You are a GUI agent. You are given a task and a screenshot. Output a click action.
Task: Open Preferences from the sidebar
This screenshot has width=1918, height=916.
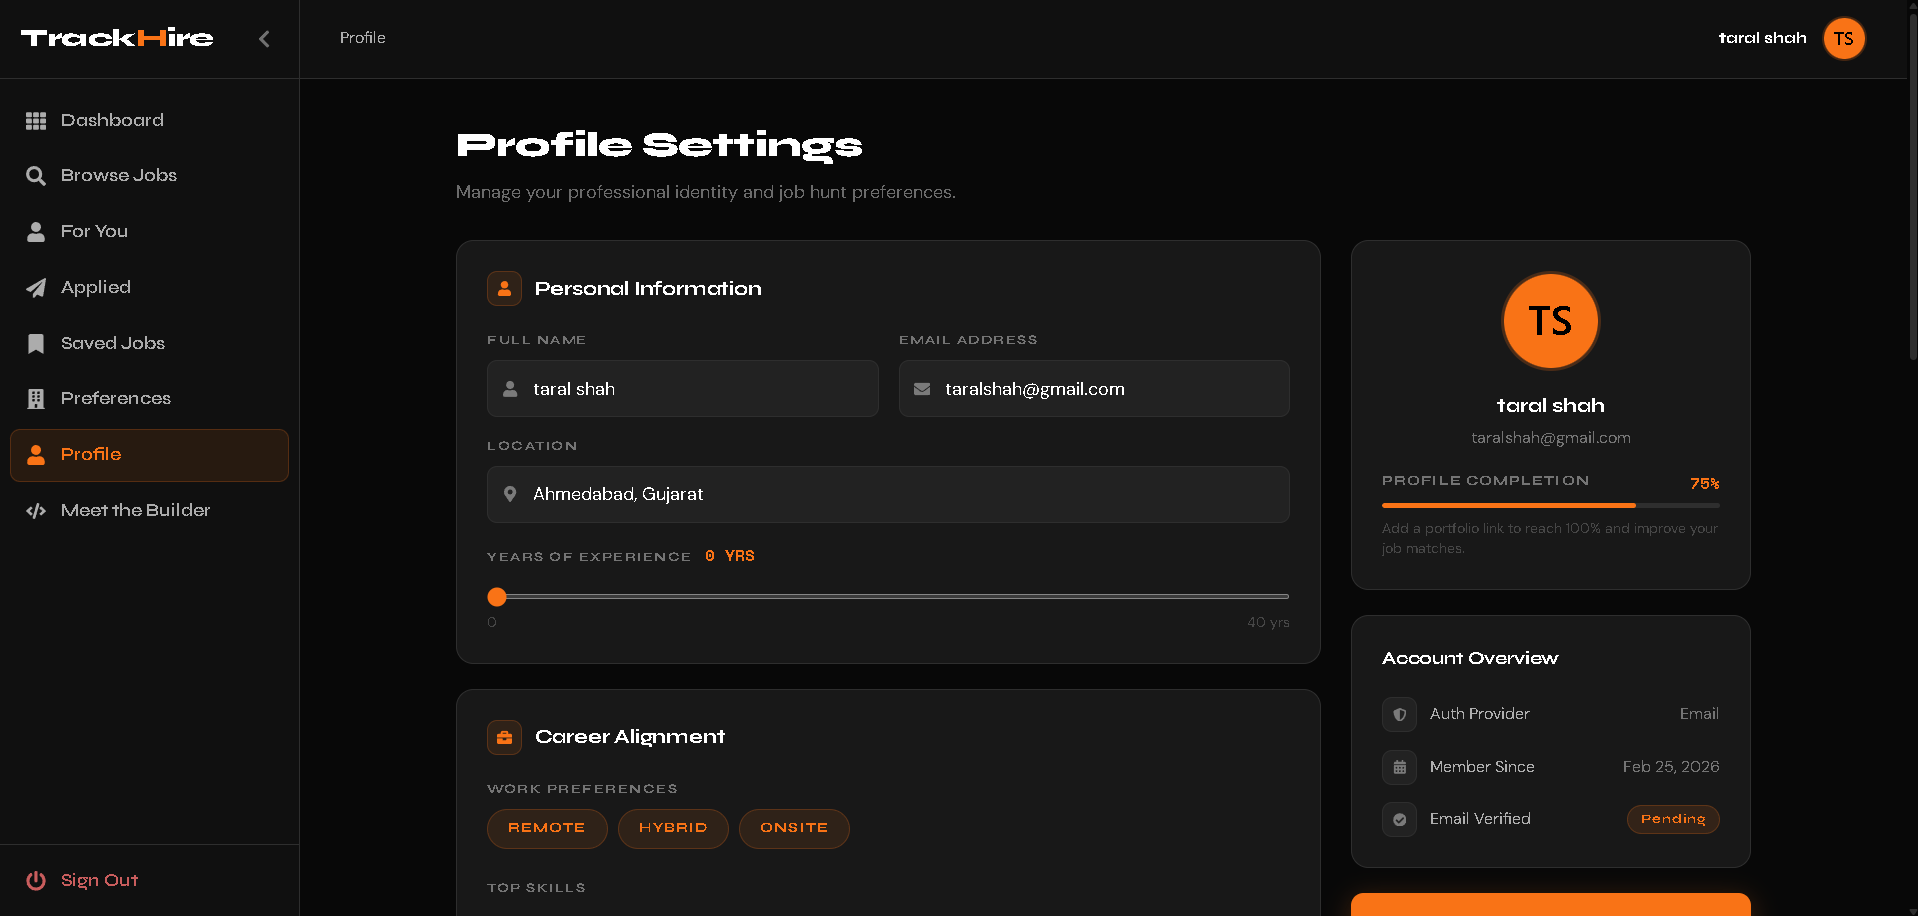[x=149, y=399]
